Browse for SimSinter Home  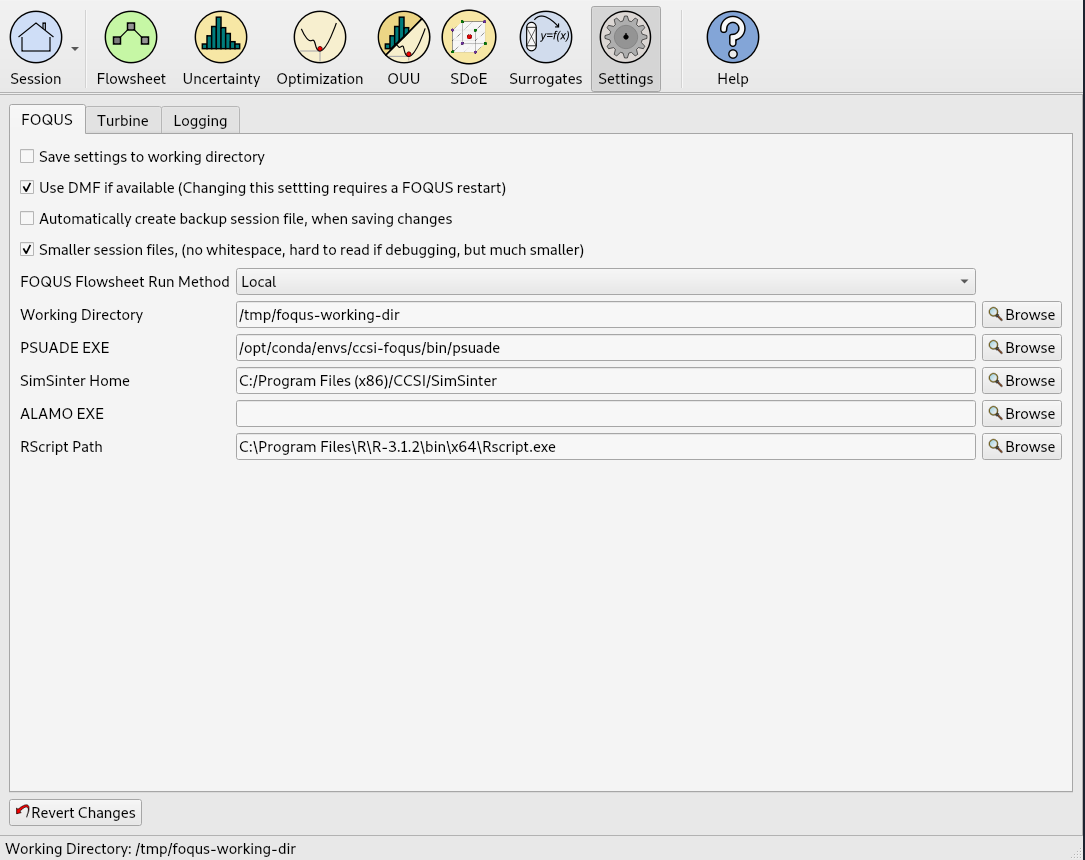click(1021, 381)
